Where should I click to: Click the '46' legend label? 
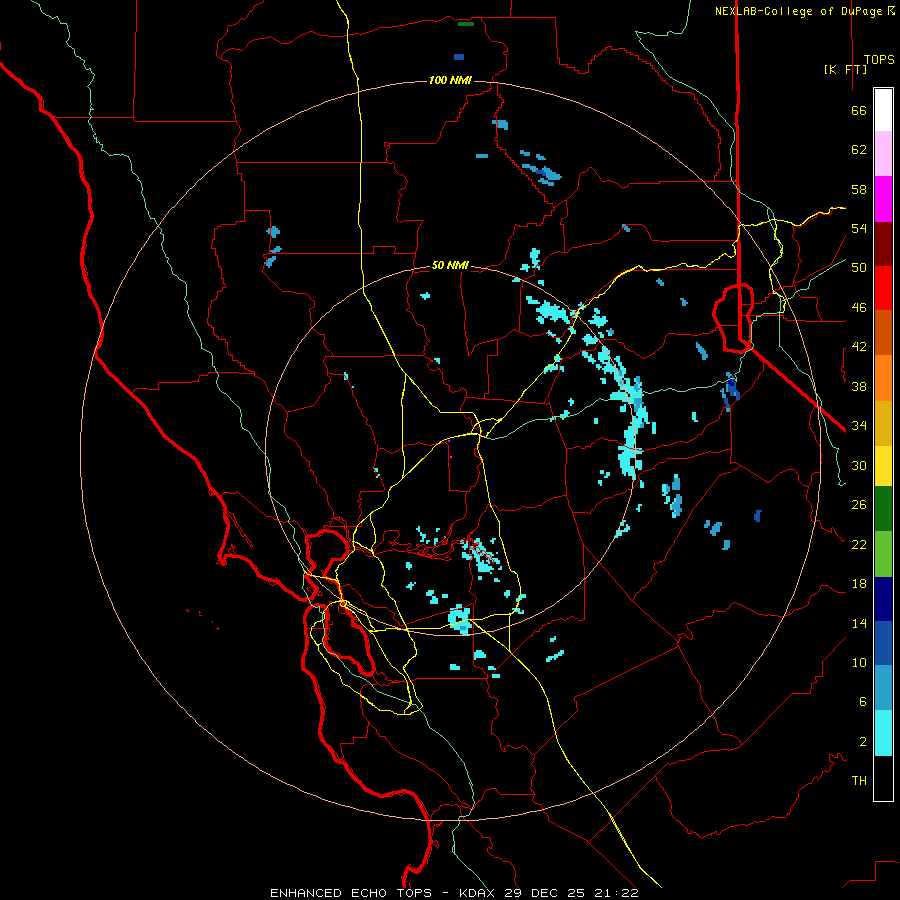coord(859,308)
